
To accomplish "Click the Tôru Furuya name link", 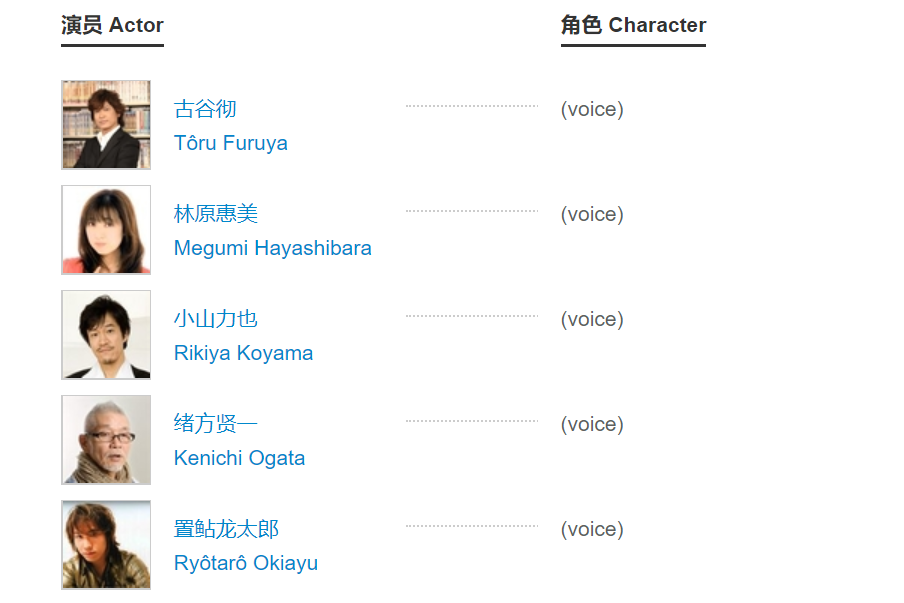I will (x=231, y=143).
